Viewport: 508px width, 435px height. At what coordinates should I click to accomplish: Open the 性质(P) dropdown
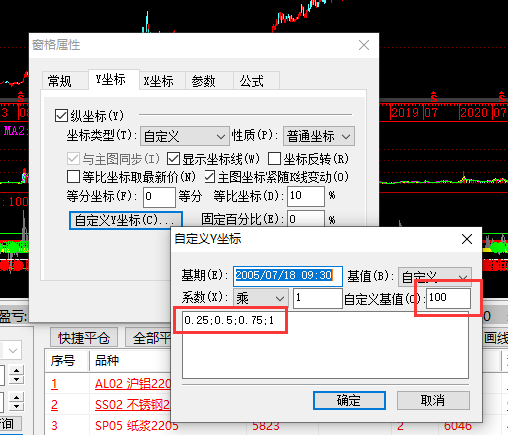(x=319, y=136)
